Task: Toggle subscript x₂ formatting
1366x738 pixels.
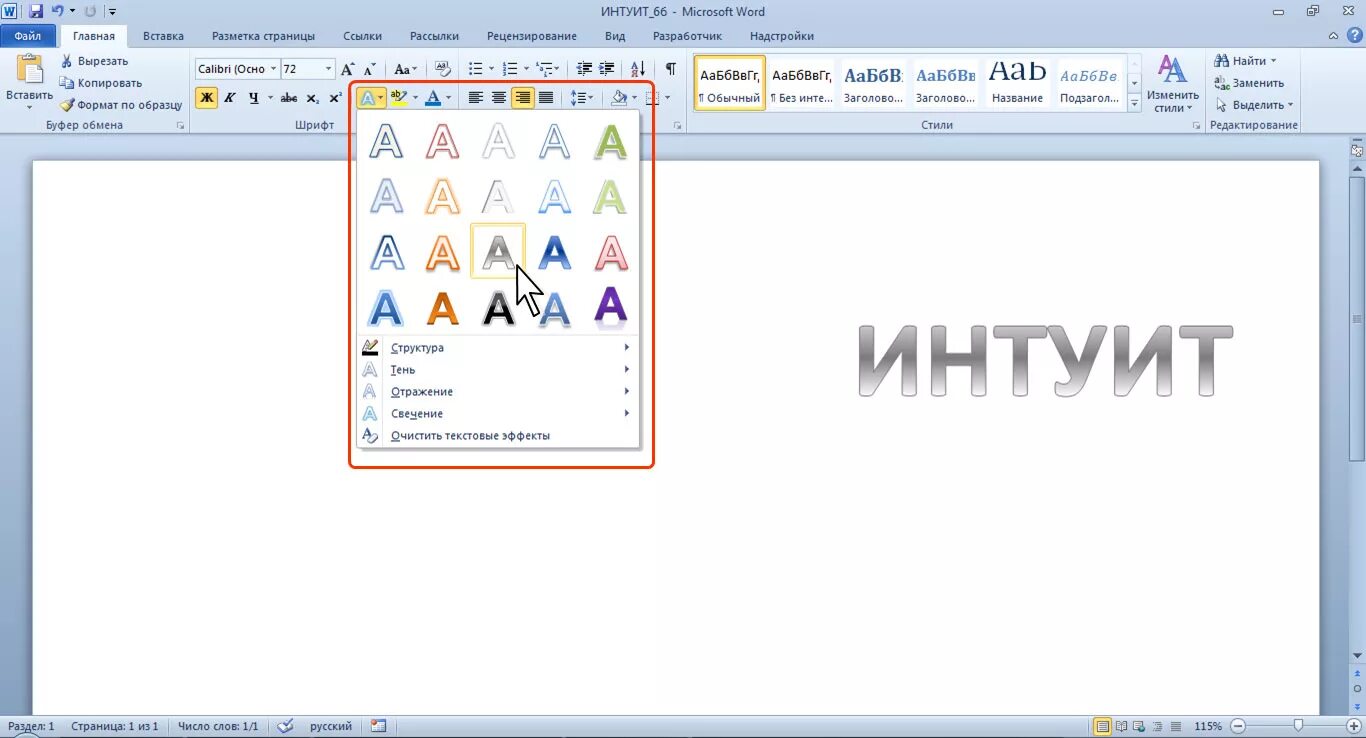Action: point(313,98)
